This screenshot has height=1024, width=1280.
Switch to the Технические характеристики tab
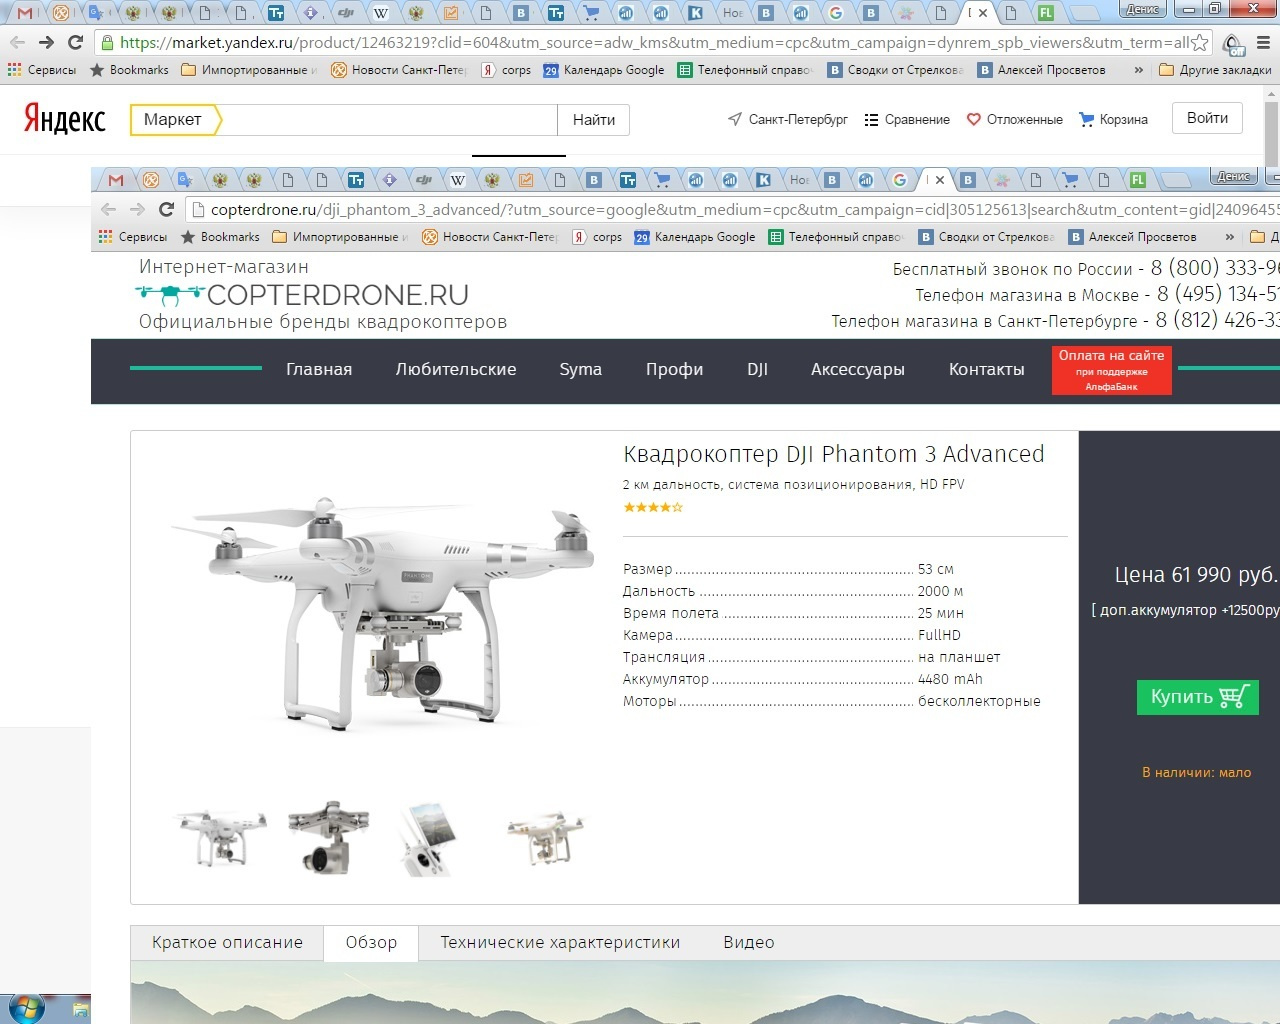click(x=560, y=942)
